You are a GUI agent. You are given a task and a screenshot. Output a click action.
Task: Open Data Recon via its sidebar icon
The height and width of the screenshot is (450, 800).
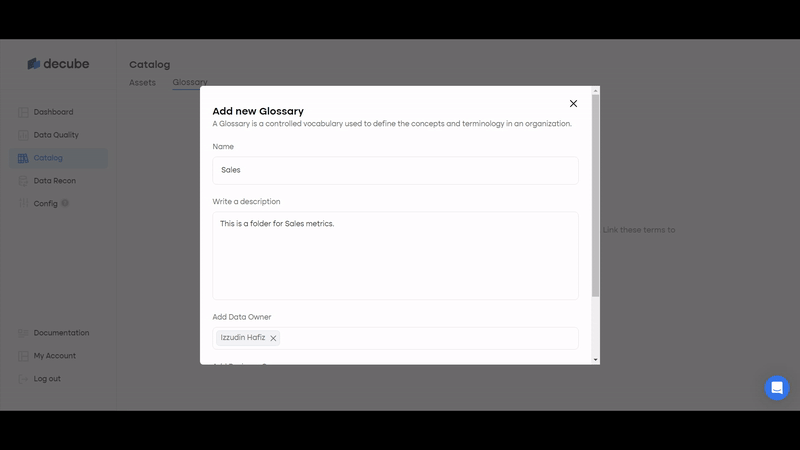[x=23, y=181]
